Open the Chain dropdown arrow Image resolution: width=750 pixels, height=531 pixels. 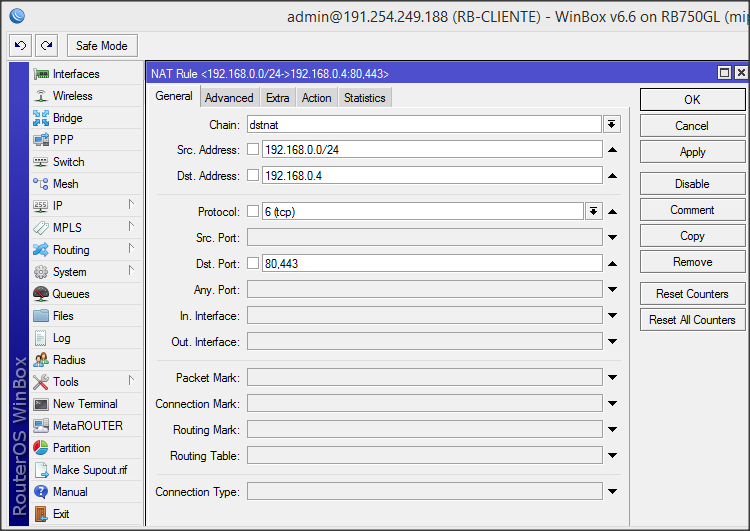point(612,124)
